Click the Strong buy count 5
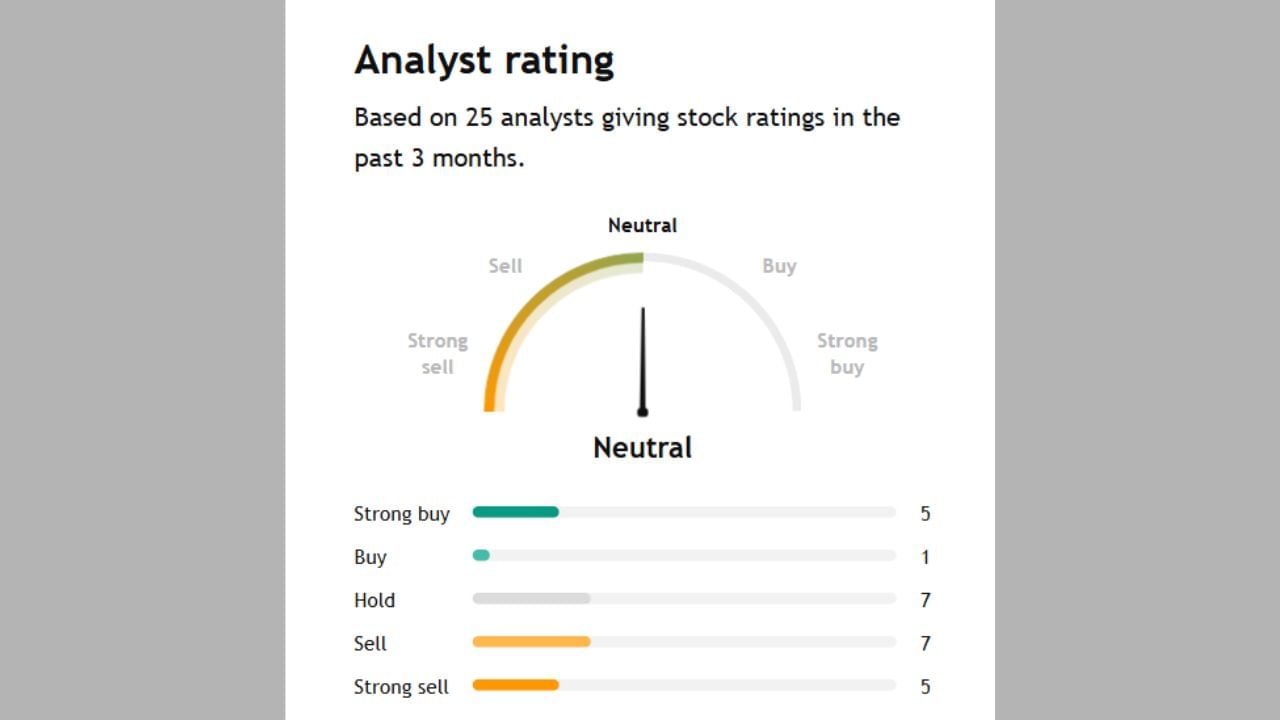Image resolution: width=1280 pixels, height=720 pixels. (x=925, y=513)
